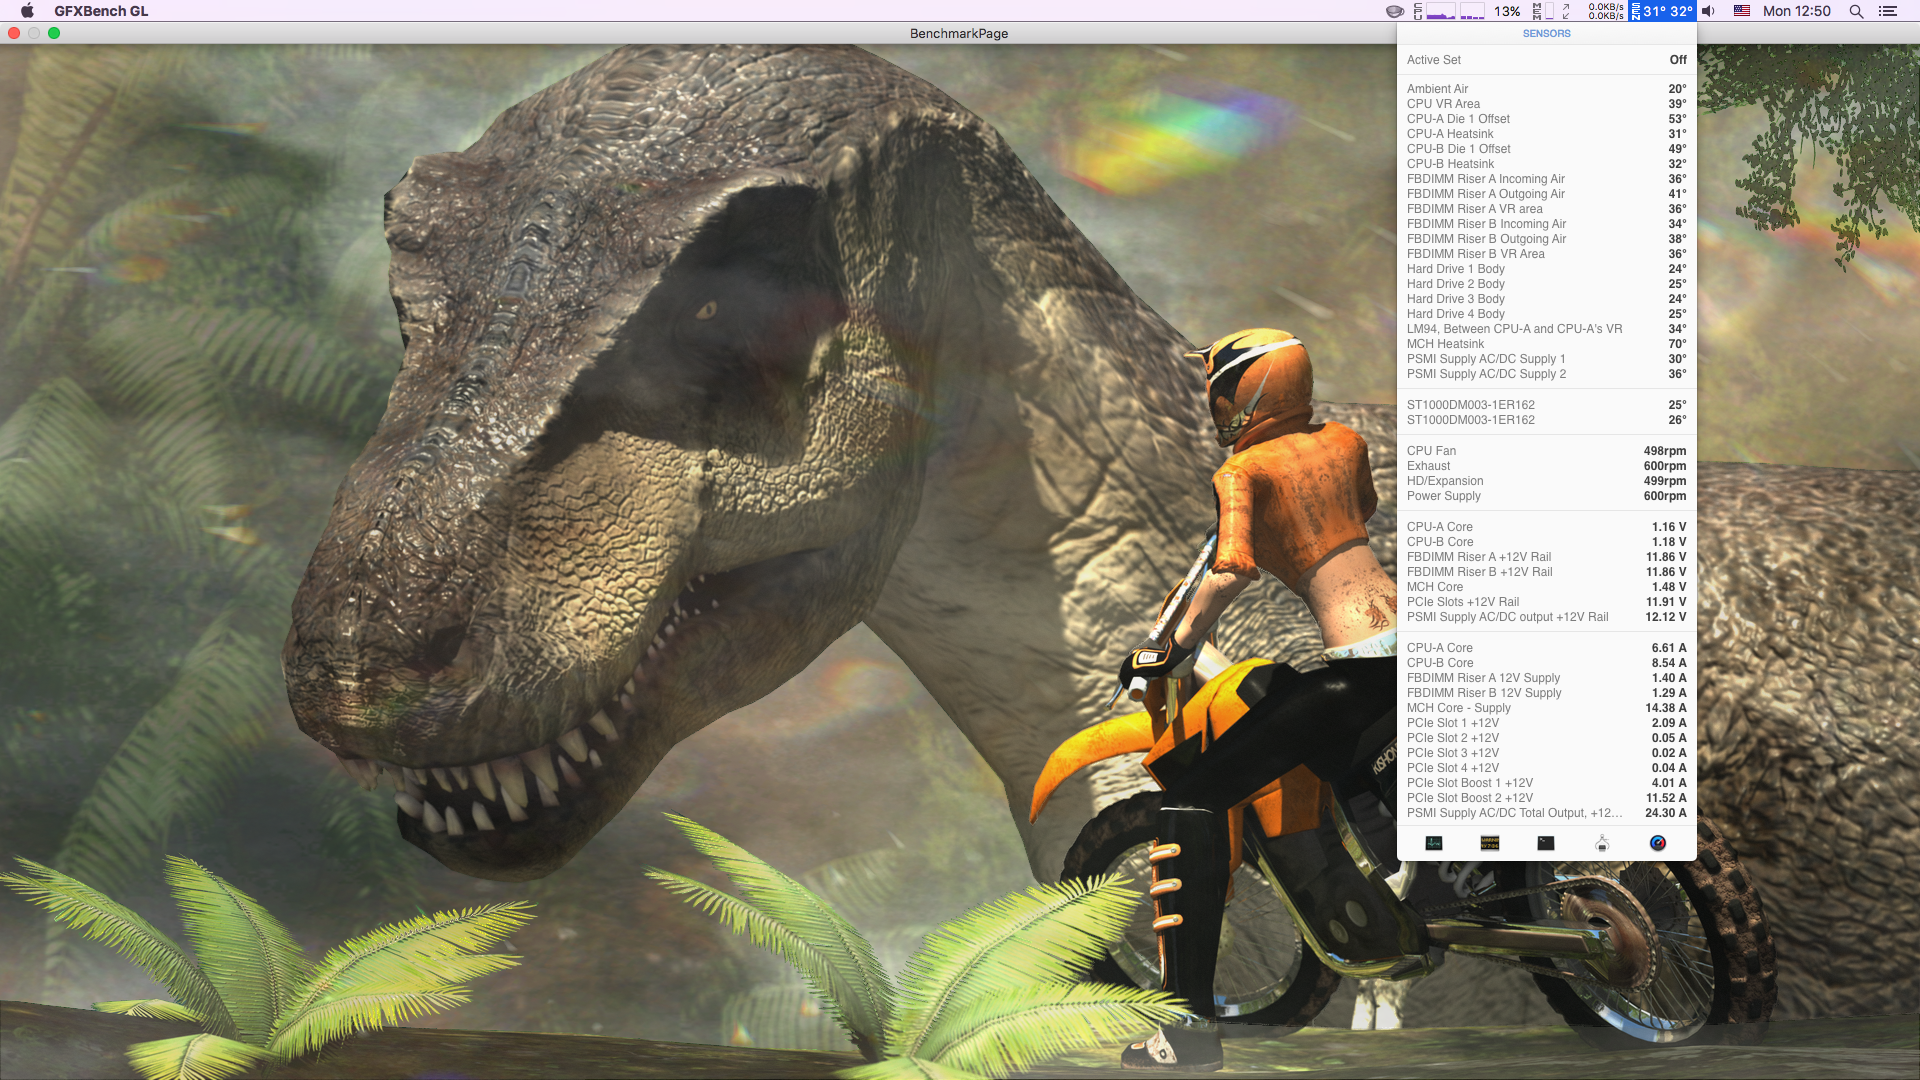1920x1080 pixels.
Task: Open the GFXBench GL menu
Action: click(101, 11)
